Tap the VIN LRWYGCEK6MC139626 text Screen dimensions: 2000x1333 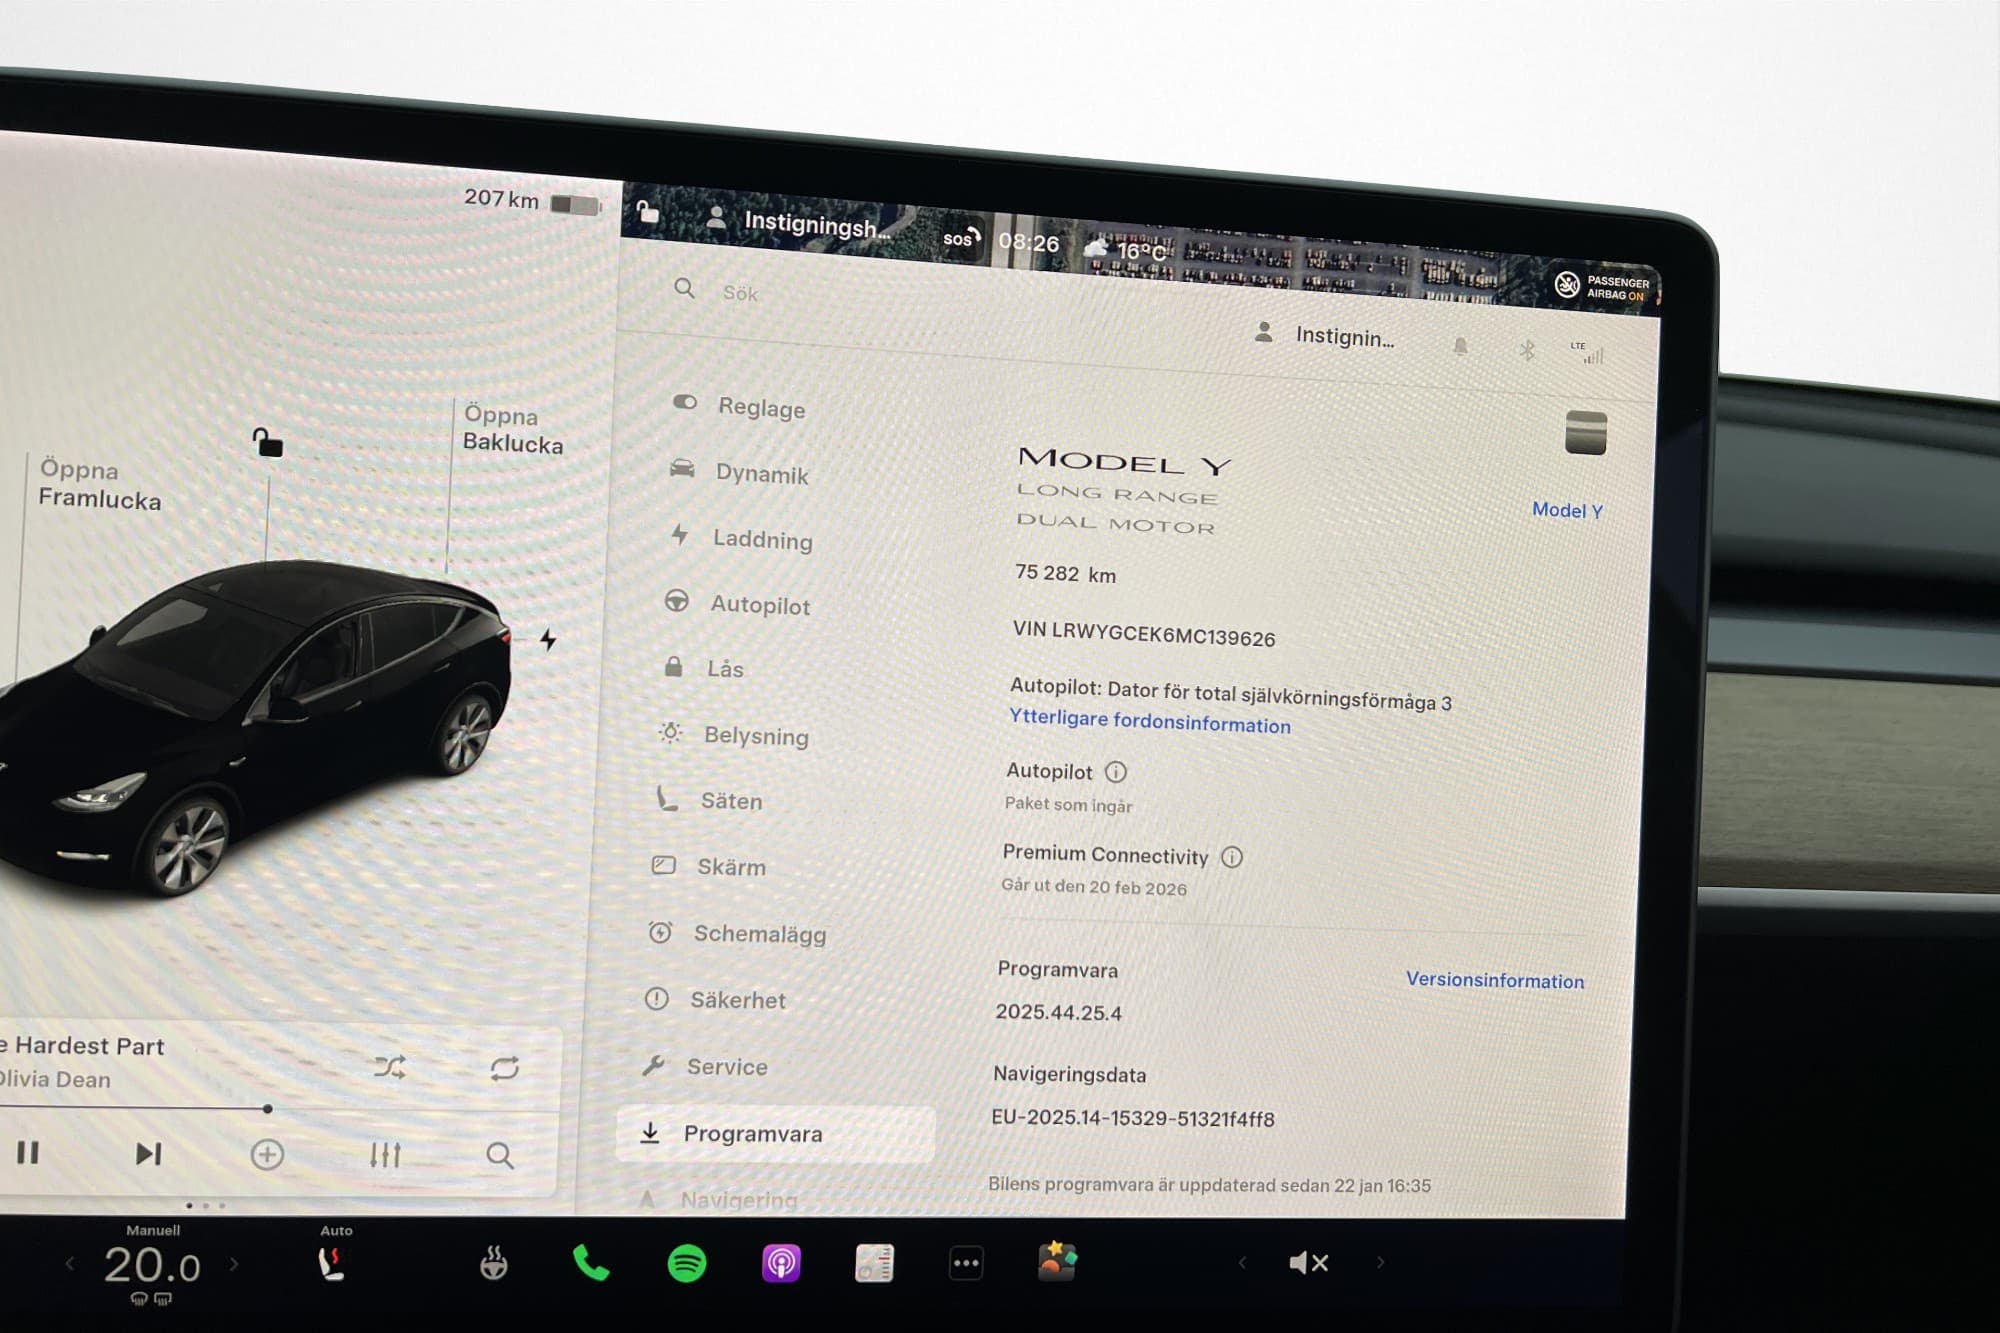click(1143, 633)
